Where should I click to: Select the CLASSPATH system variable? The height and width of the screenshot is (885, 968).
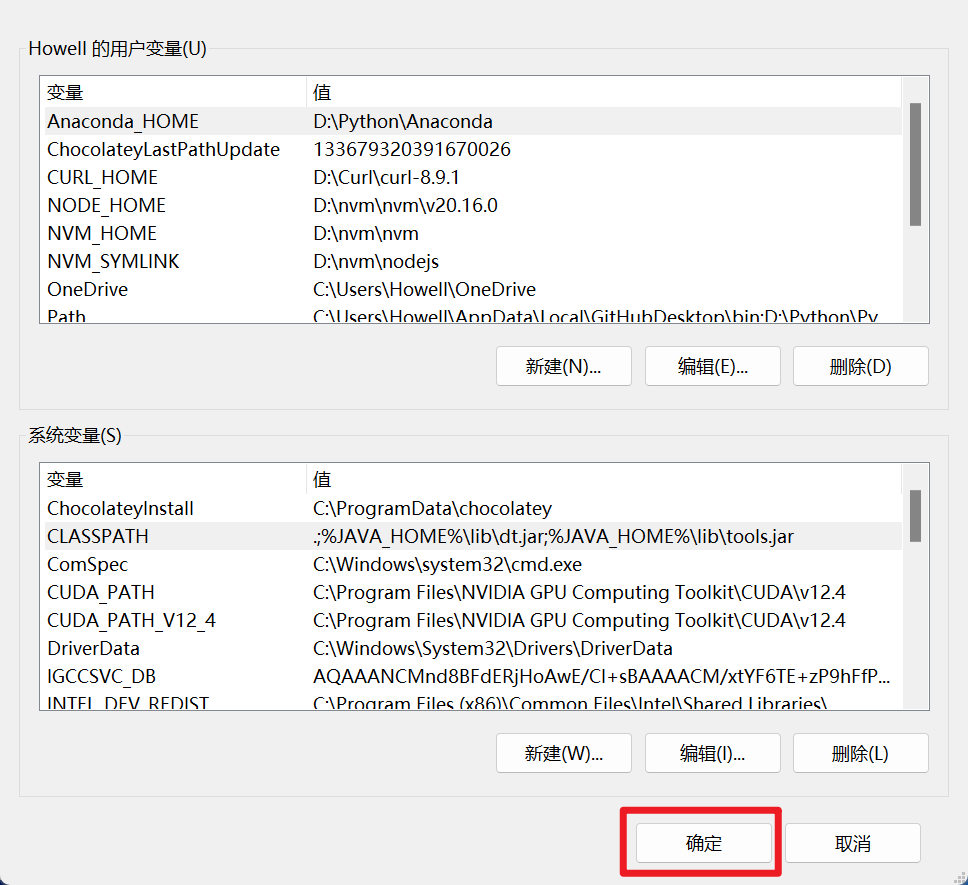(x=98, y=536)
